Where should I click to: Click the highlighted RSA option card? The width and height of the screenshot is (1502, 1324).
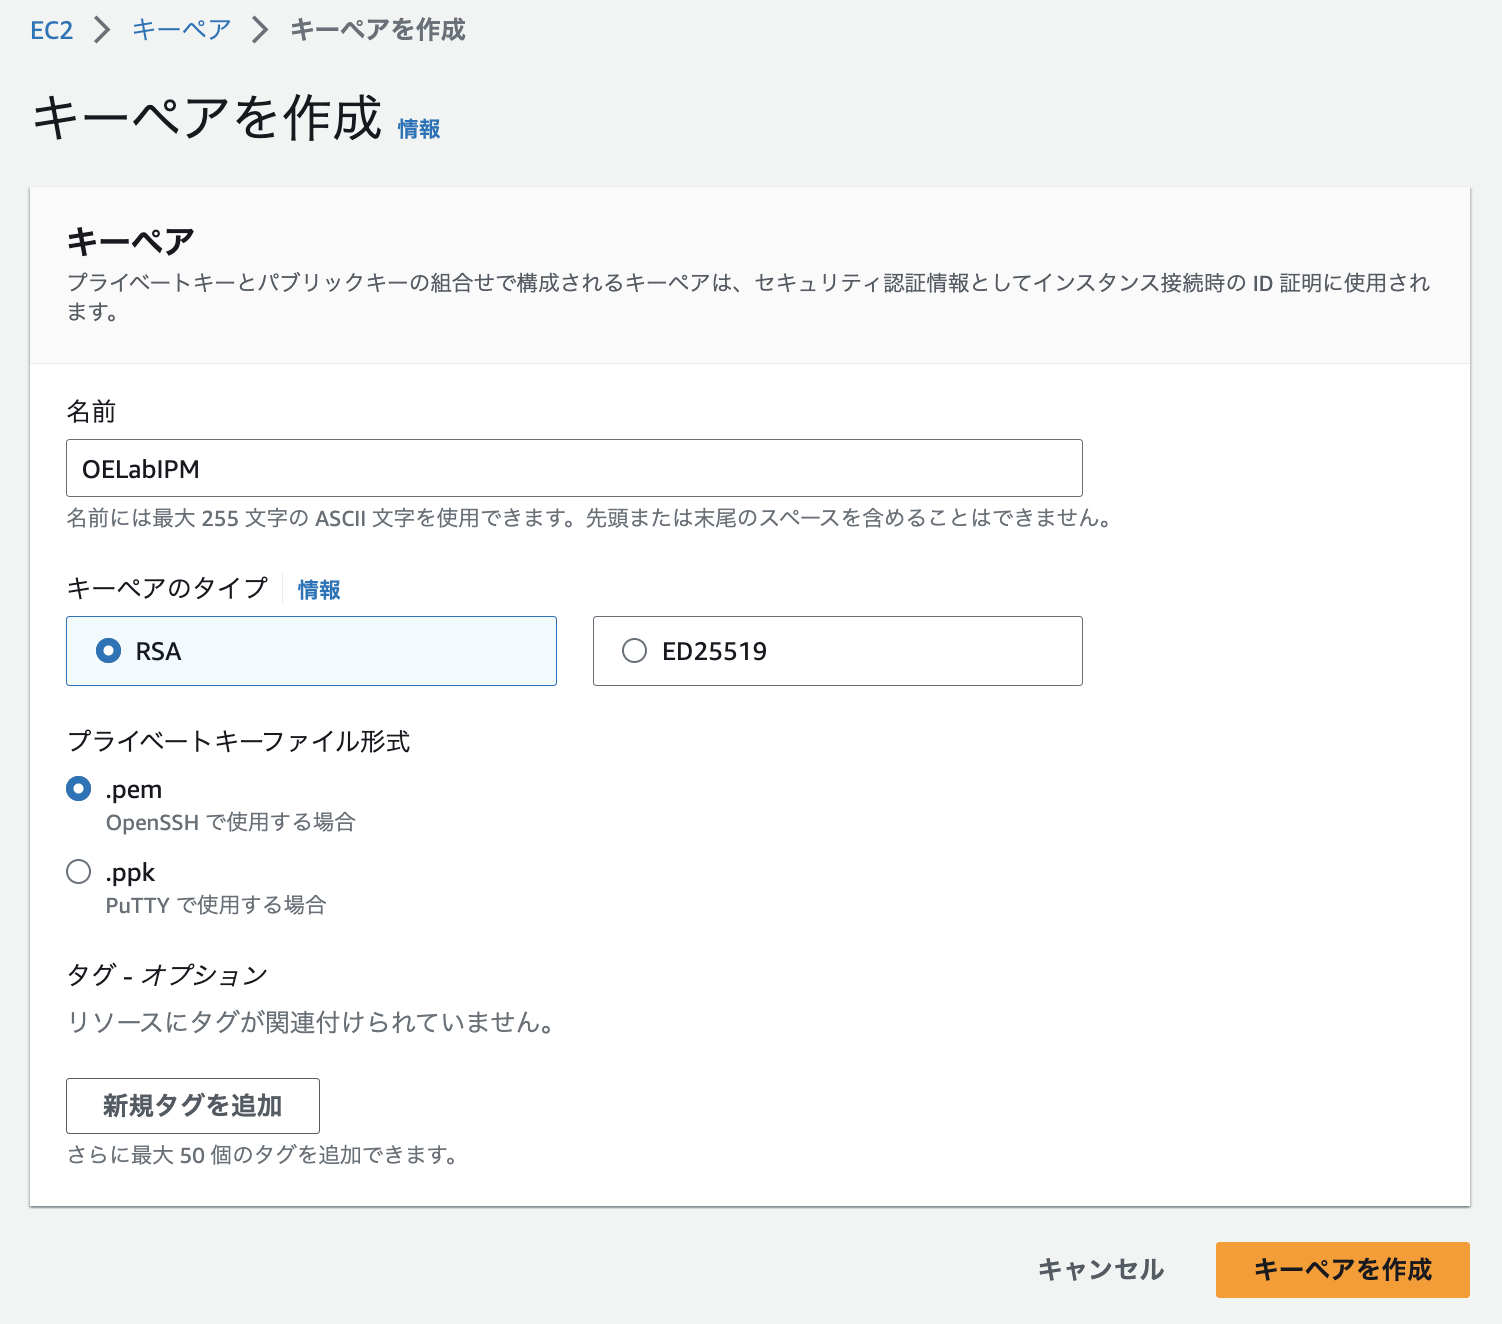click(311, 651)
